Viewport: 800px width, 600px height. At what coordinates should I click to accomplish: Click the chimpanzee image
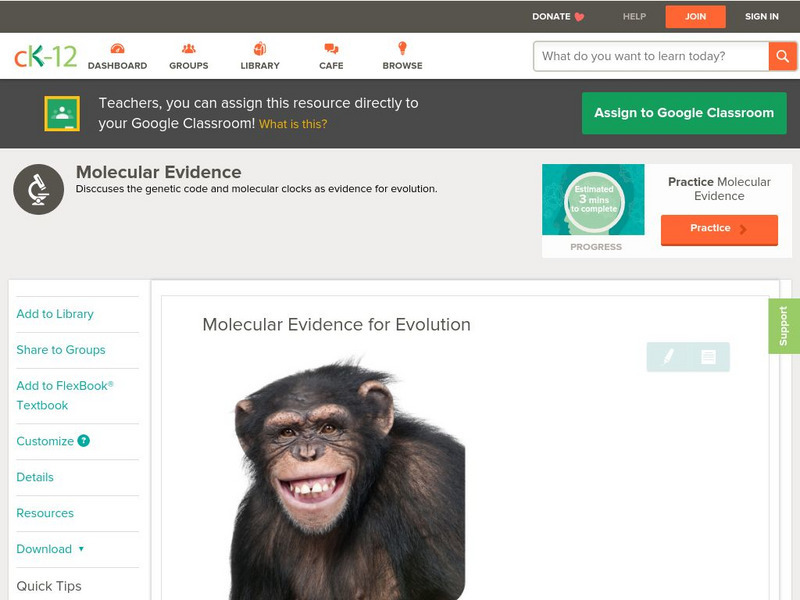point(349,478)
